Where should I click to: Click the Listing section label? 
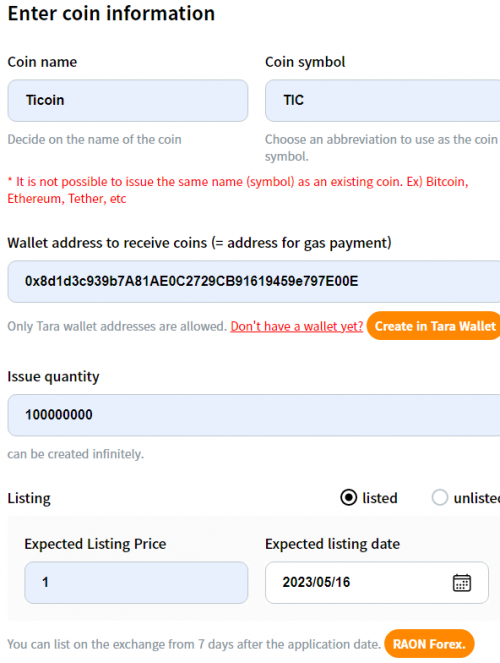(29, 498)
